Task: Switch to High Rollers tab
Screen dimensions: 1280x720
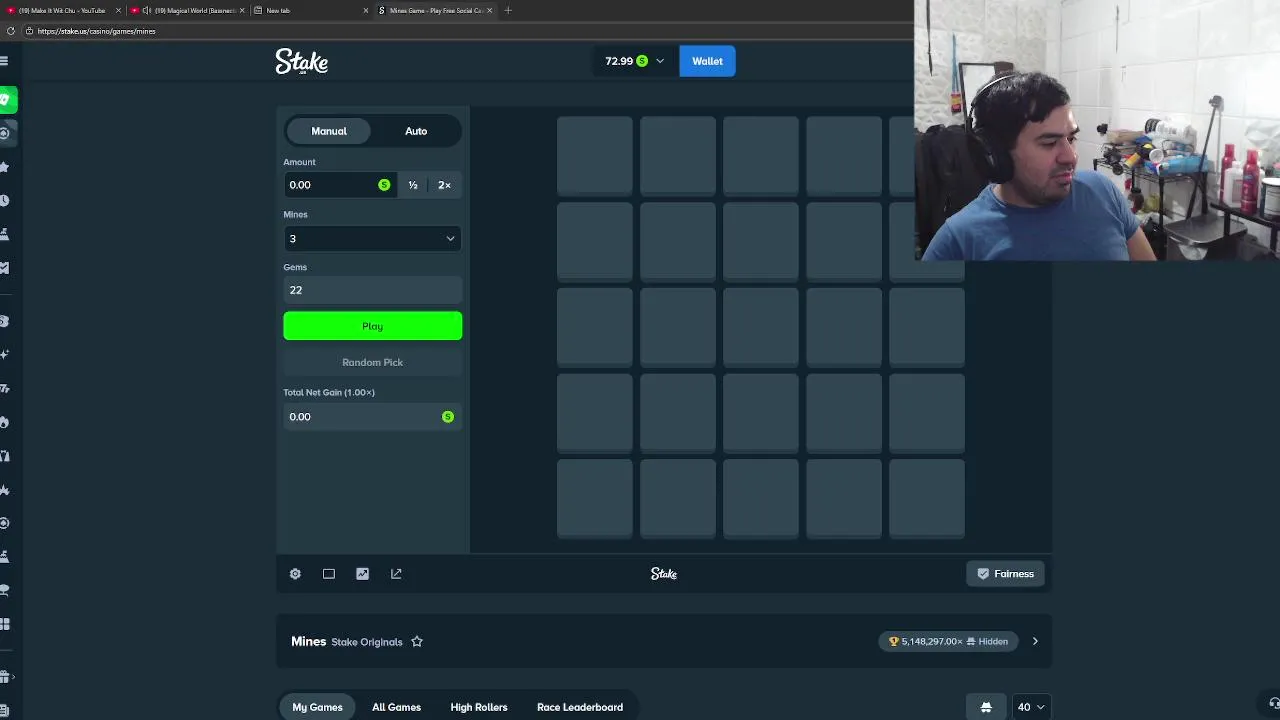Action: point(479,707)
